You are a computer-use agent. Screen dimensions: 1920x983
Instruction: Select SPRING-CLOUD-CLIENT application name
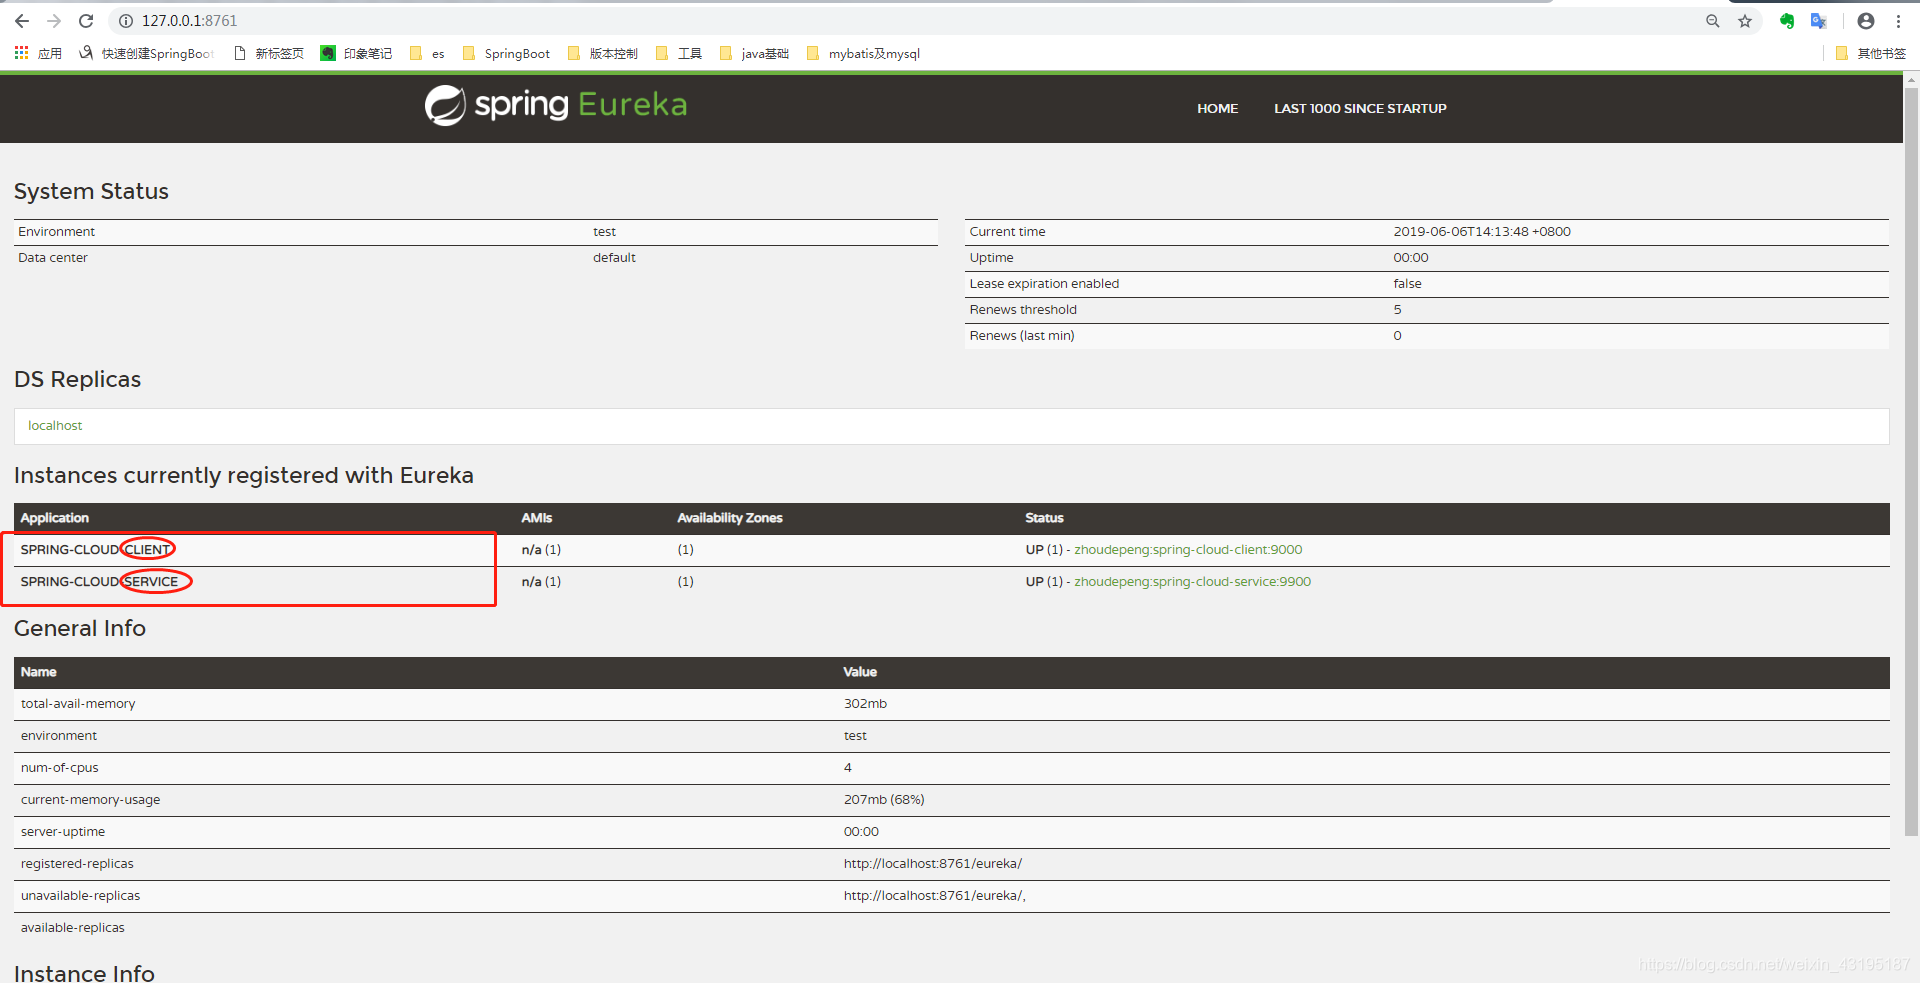coord(95,549)
